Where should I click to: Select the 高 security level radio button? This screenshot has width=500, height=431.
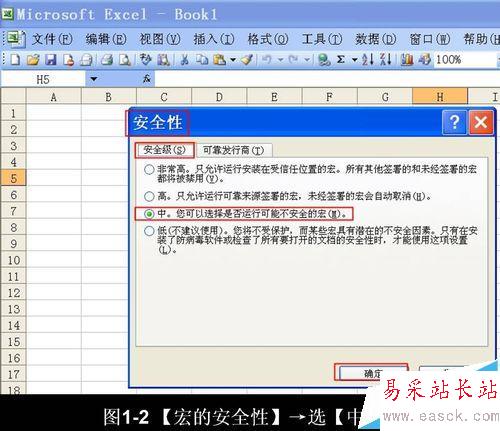click(149, 196)
